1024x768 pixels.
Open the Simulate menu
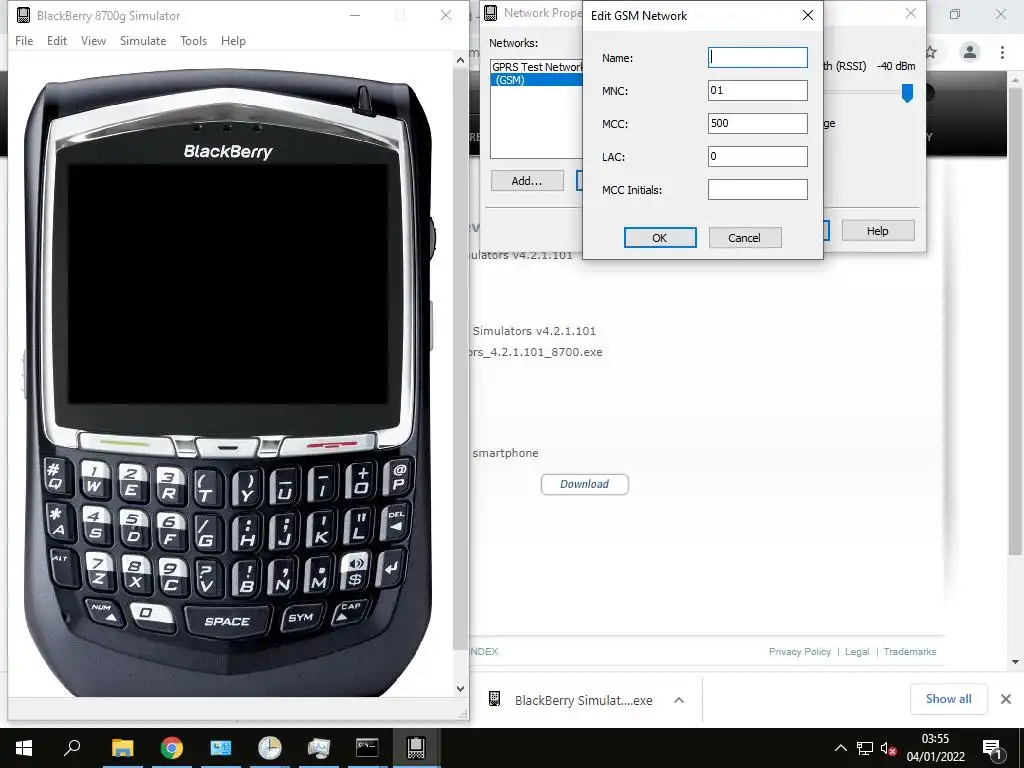pos(143,40)
